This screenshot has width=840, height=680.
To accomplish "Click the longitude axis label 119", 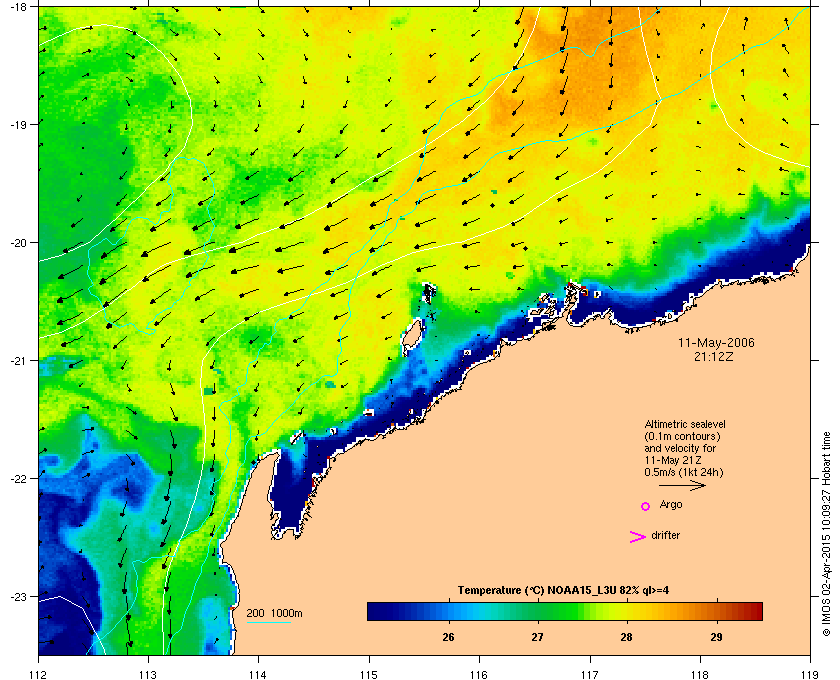I will (810, 675).
